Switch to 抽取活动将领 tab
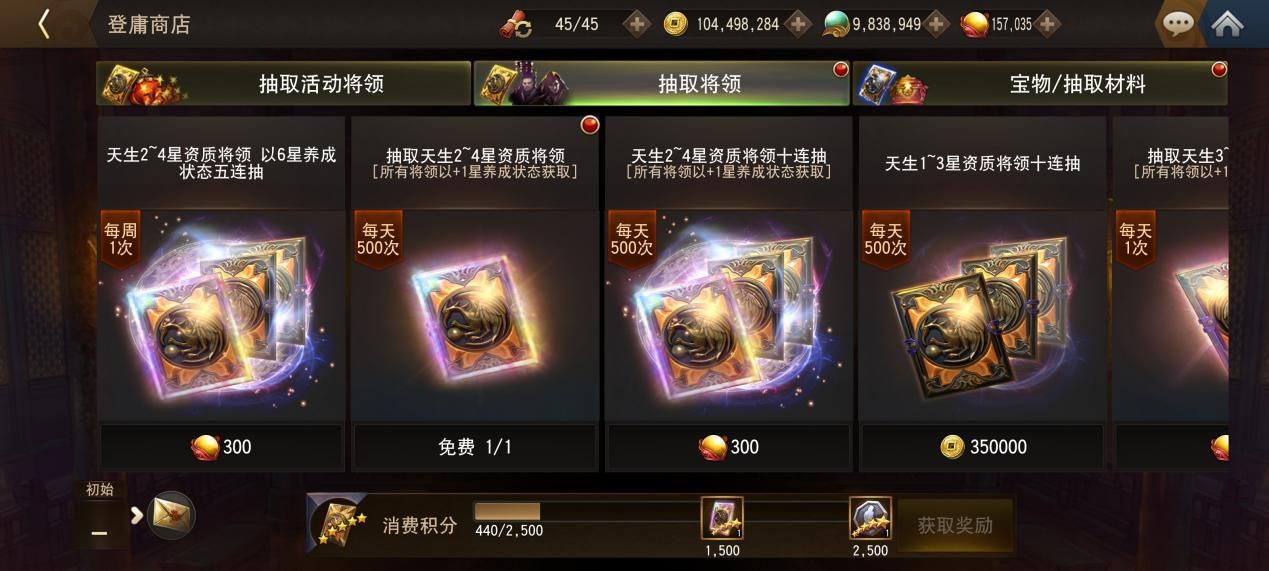This screenshot has height=571, width=1269. 284,84
